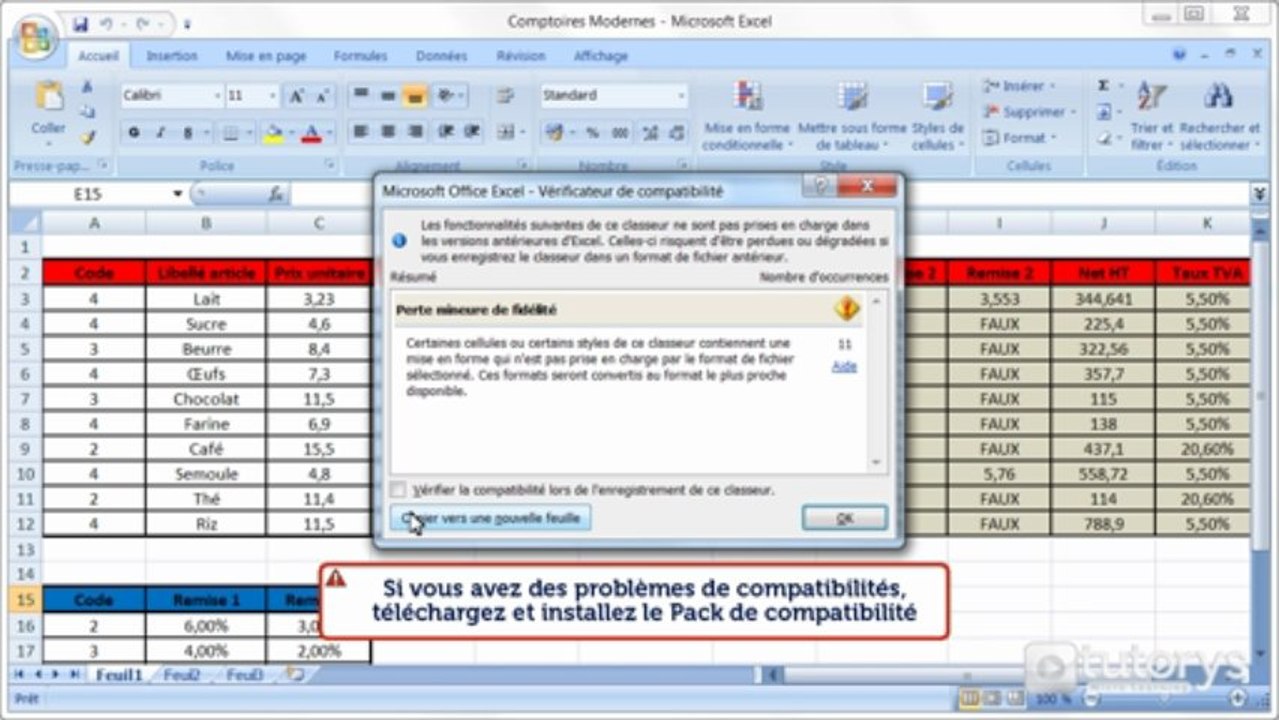Open Trier et filtrer menu
This screenshot has width=1279, height=720.
tap(1152, 116)
